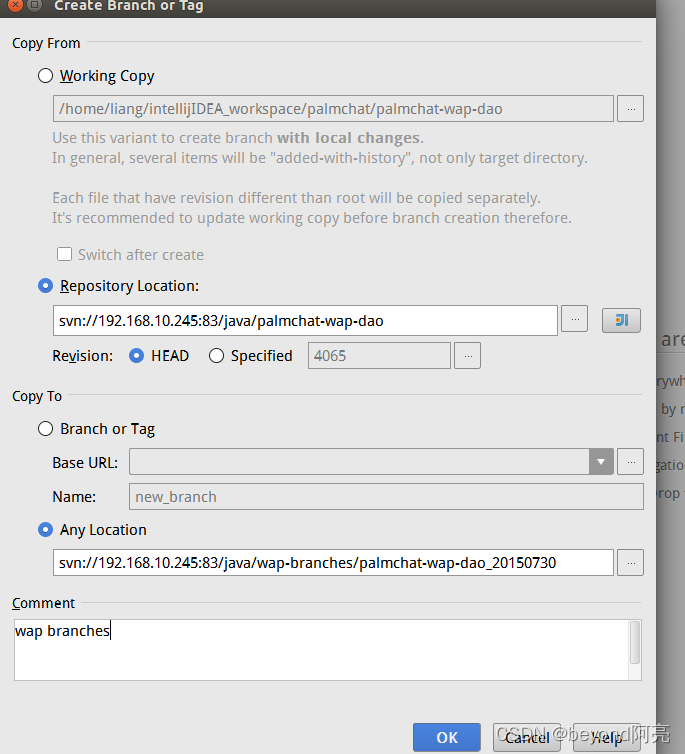Click the comment area scrollbar
Image resolution: width=685 pixels, height=754 pixels.
point(635,642)
